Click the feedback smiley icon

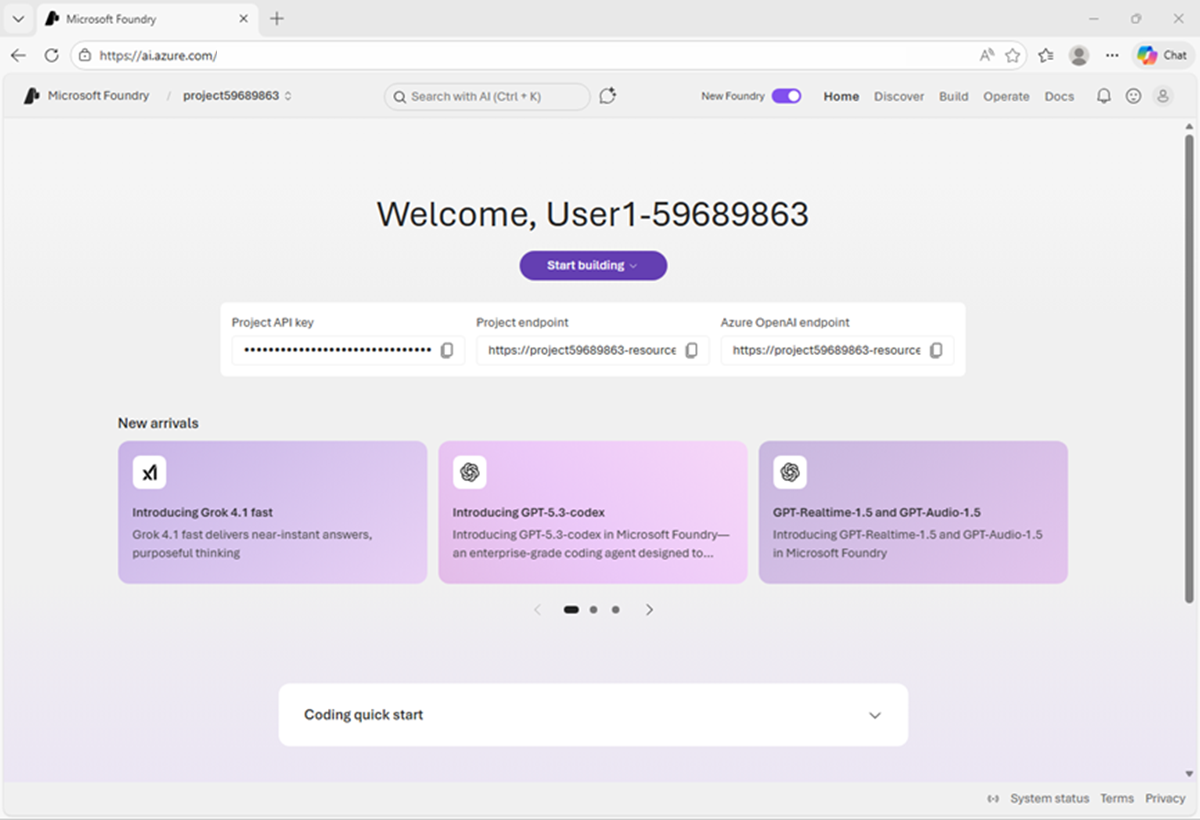pyautogui.click(x=1133, y=96)
